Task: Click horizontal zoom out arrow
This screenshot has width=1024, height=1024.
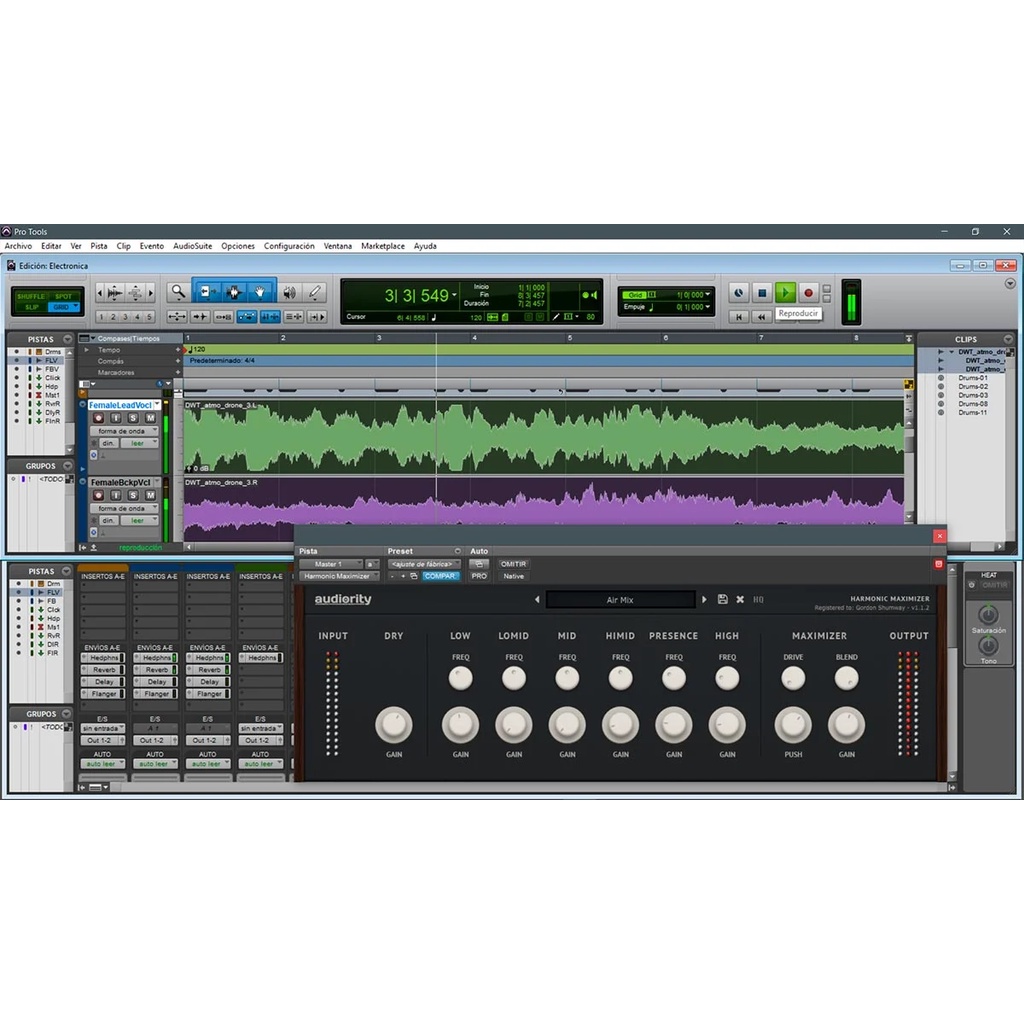Action: (x=99, y=293)
